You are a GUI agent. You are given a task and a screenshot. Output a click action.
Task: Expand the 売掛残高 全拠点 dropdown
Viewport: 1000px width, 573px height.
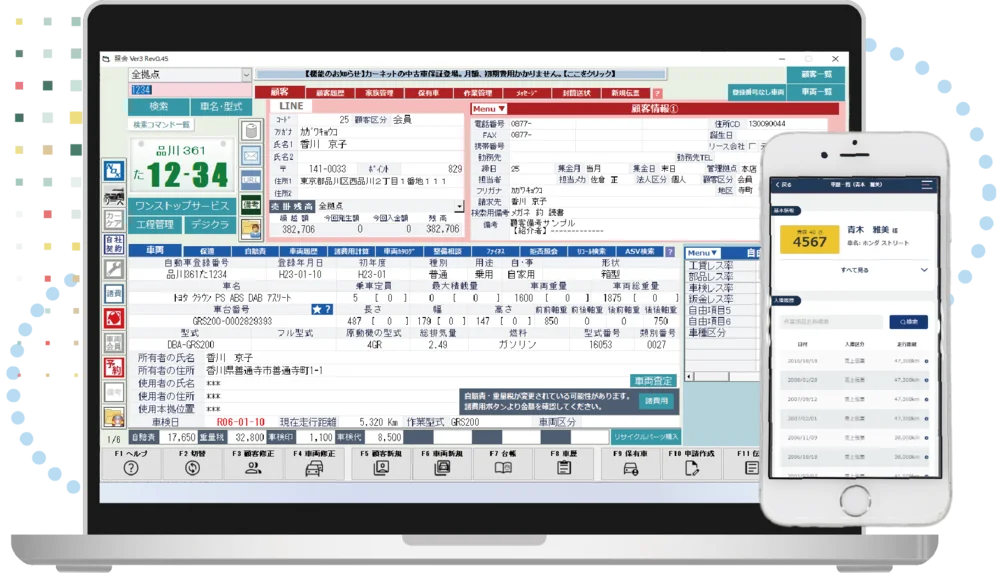coord(459,207)
